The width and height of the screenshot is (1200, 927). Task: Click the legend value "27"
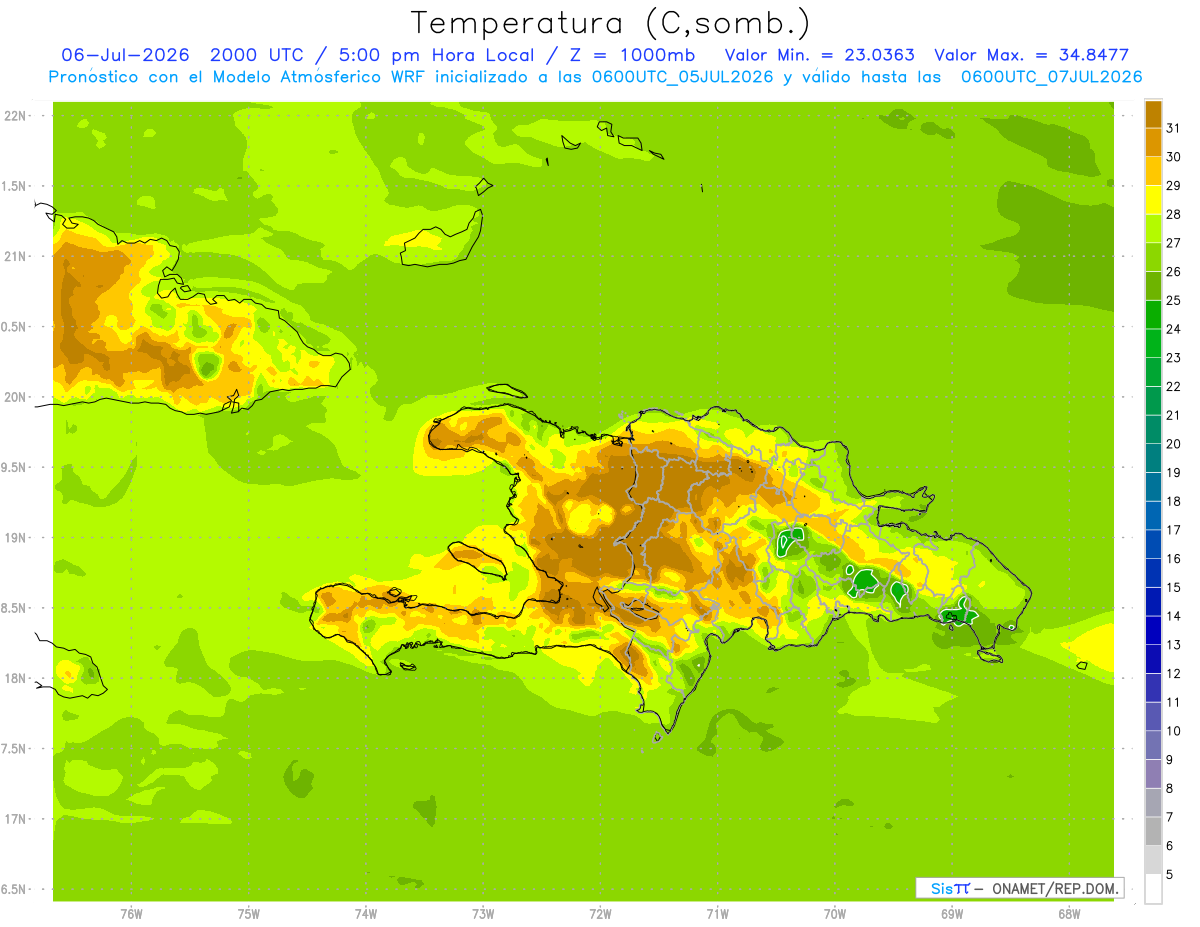click(x=1173, y=243)
